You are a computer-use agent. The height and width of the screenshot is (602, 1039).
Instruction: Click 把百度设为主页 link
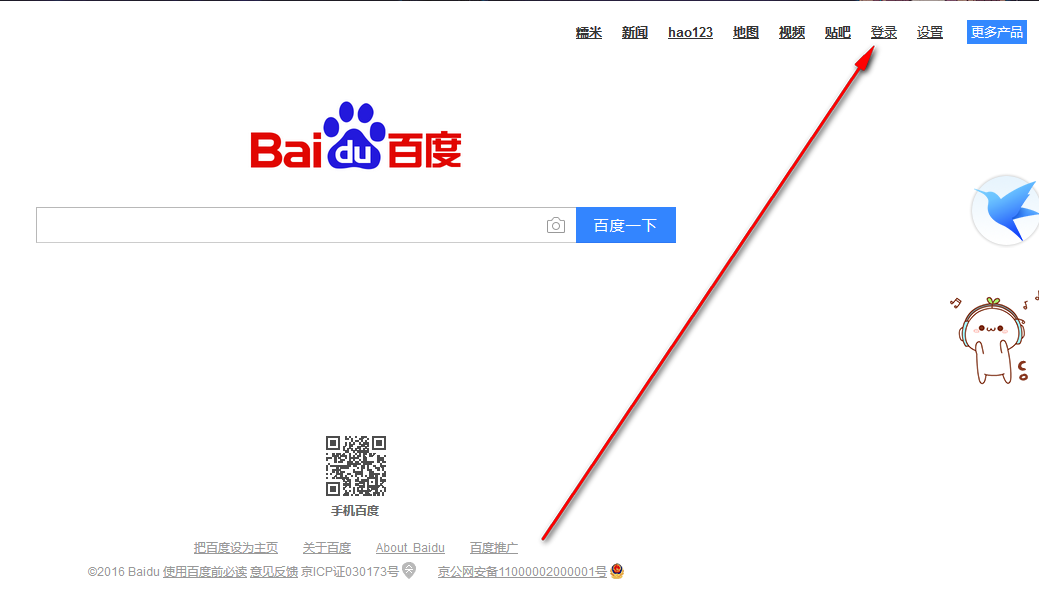click(x=236, y=548)
